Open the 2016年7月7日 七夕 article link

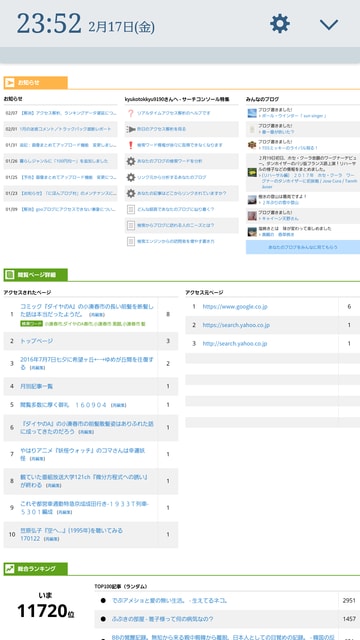pyautogui.click(x=87, y=363)
